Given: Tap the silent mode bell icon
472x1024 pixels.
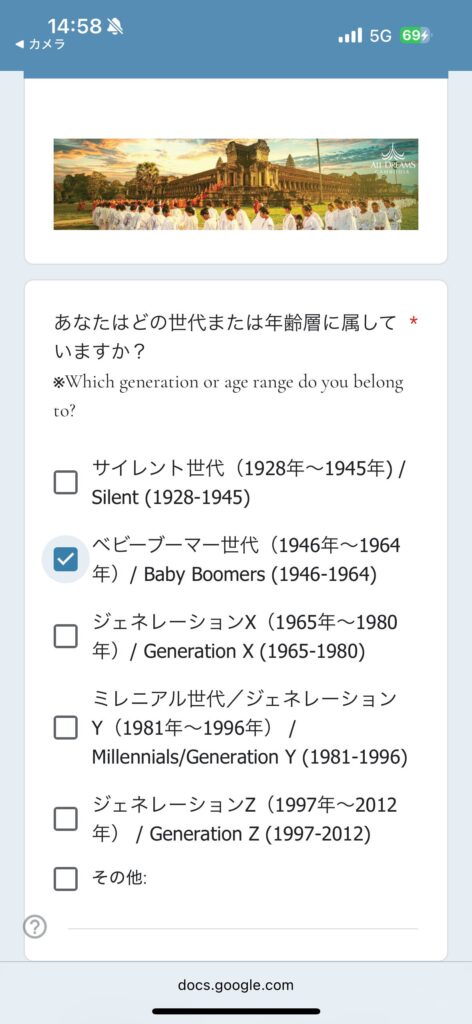Looking at the screenshot, I should click(116, 26).
